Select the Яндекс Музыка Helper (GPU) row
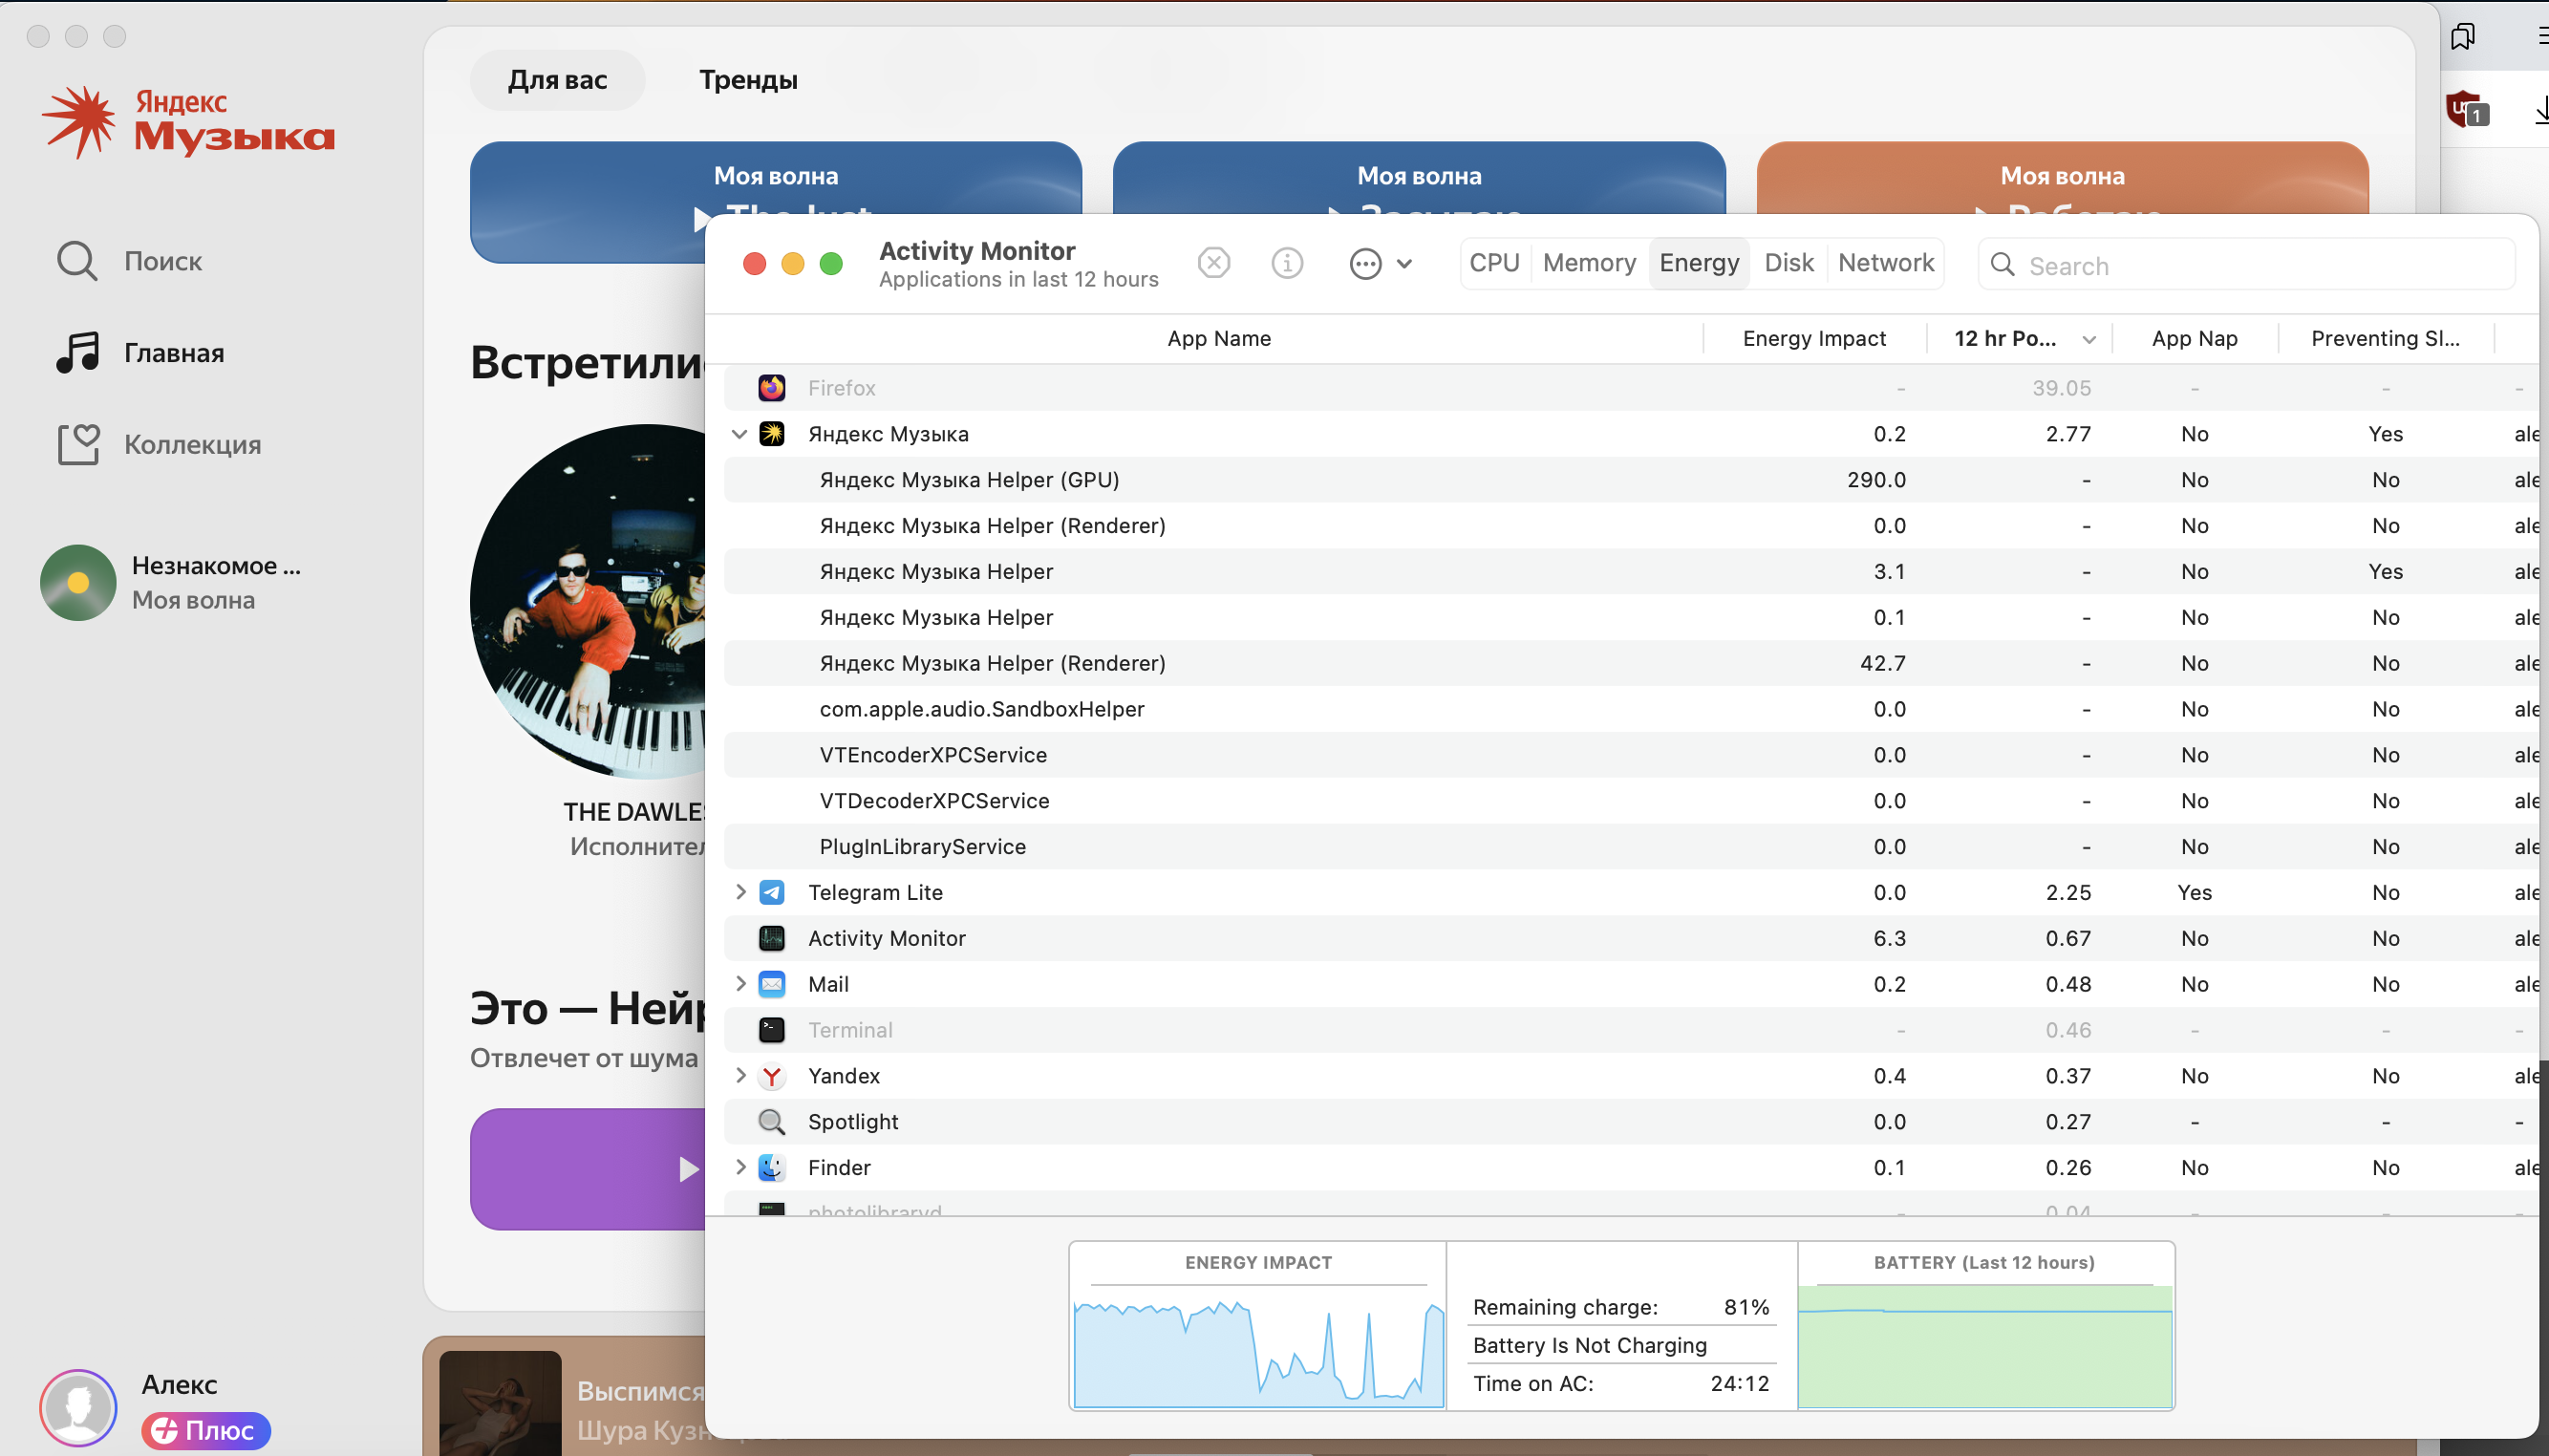Viewport: 2549px width, 1456px height. tap(1630, 480)
